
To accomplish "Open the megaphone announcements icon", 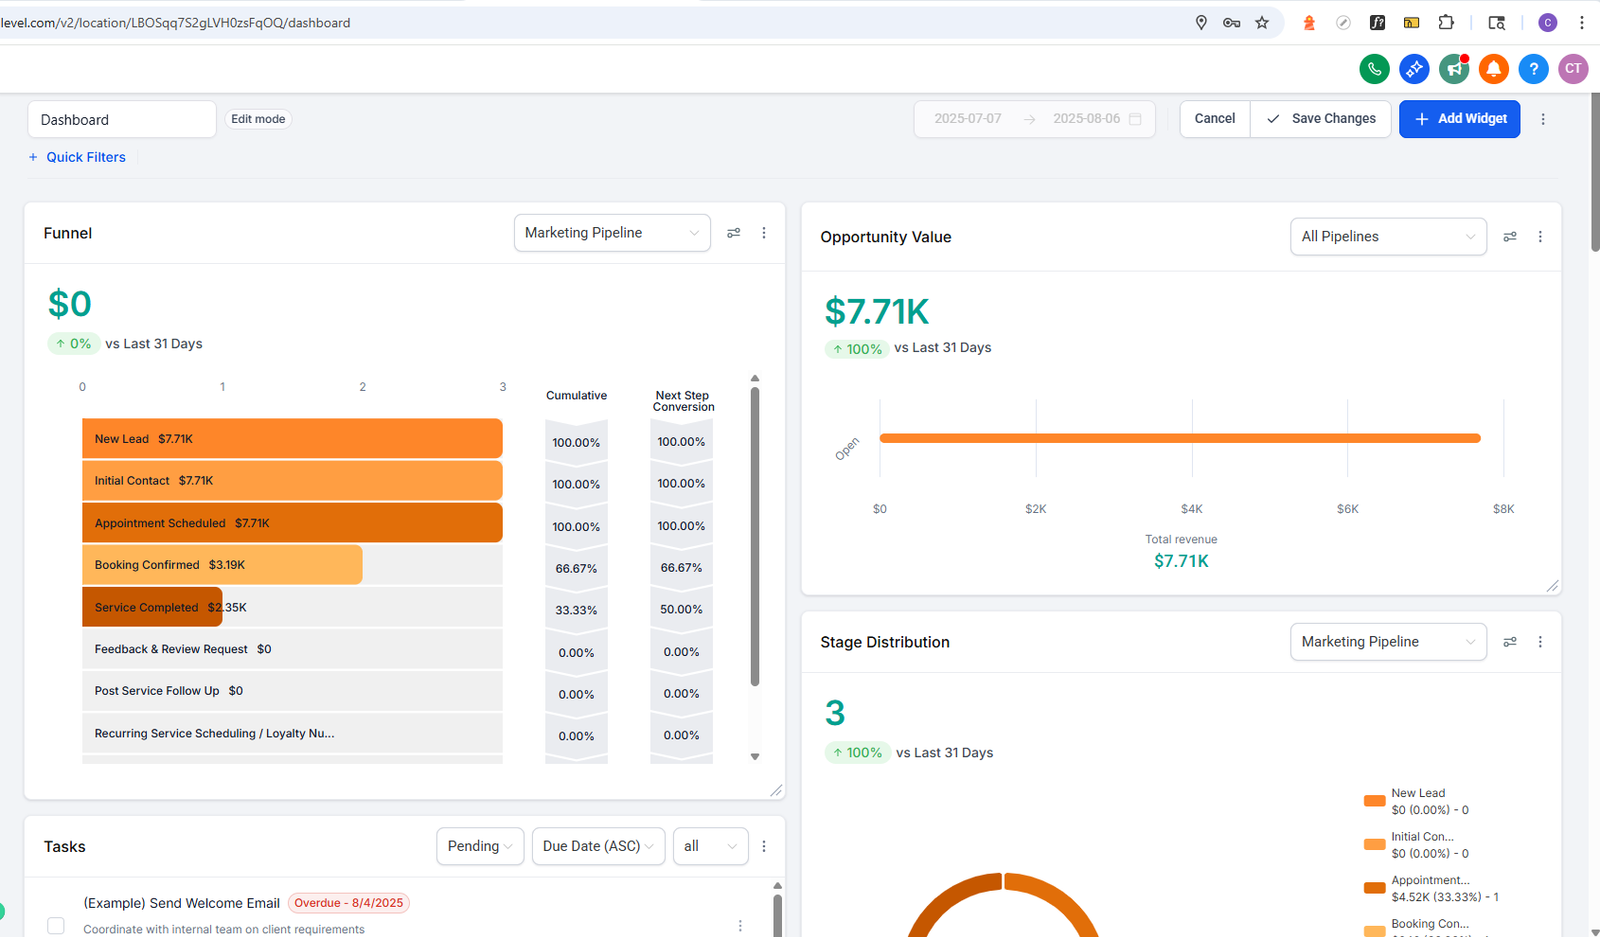I will [x=1453, y=68].
